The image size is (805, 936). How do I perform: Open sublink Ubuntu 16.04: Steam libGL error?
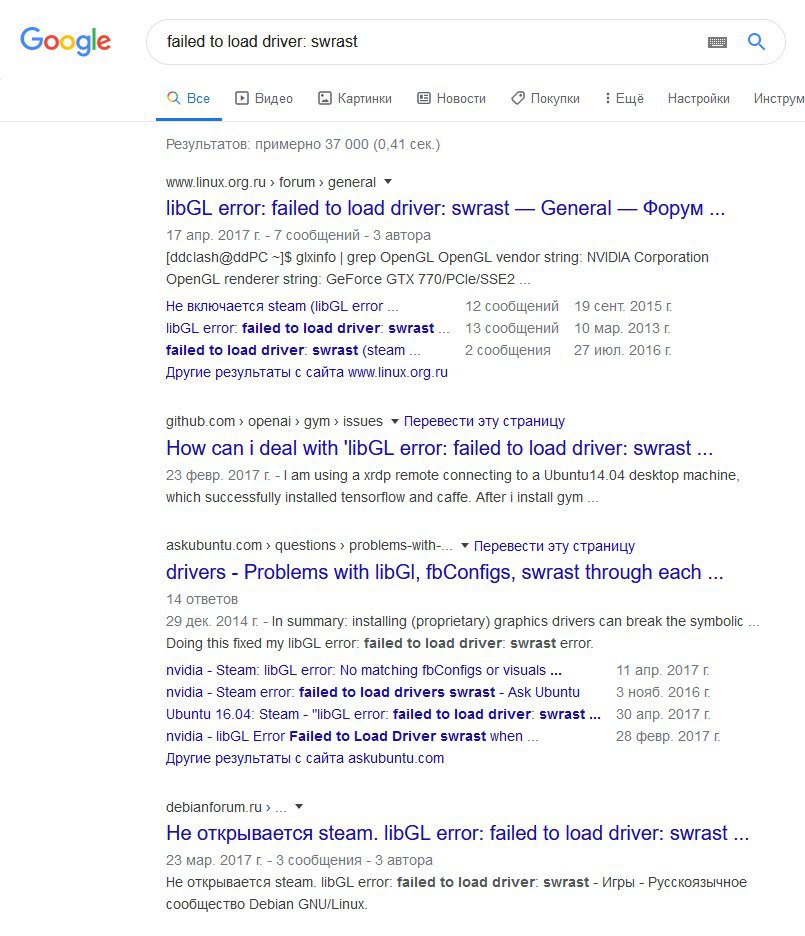(x=383, y=715)
